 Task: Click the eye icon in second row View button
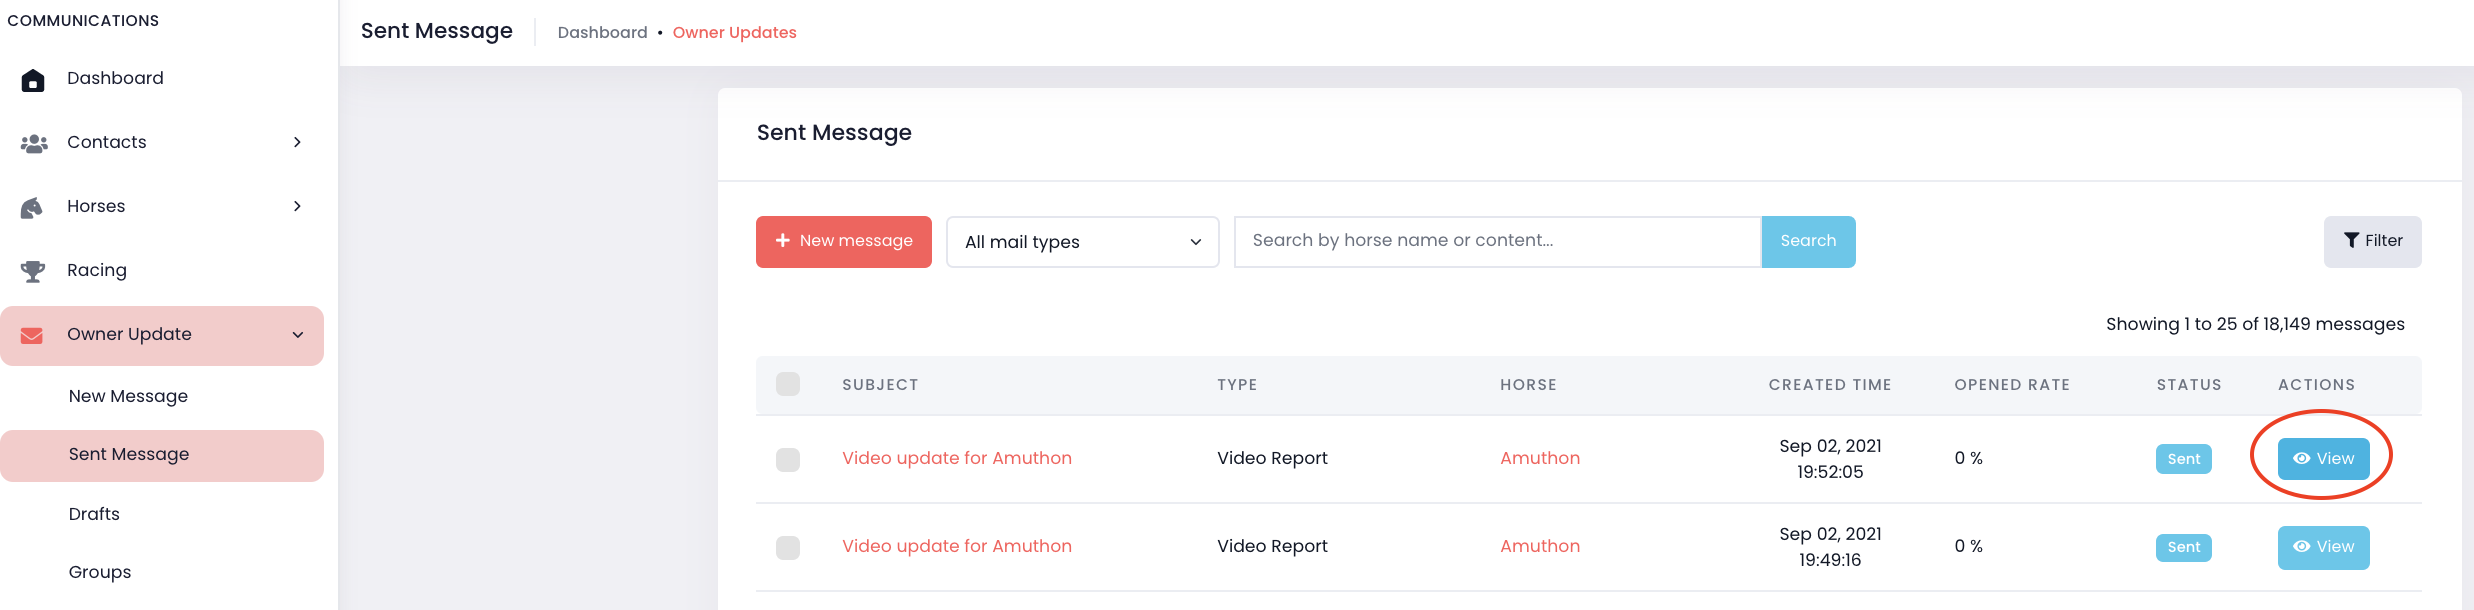(x=2301, y=547)
